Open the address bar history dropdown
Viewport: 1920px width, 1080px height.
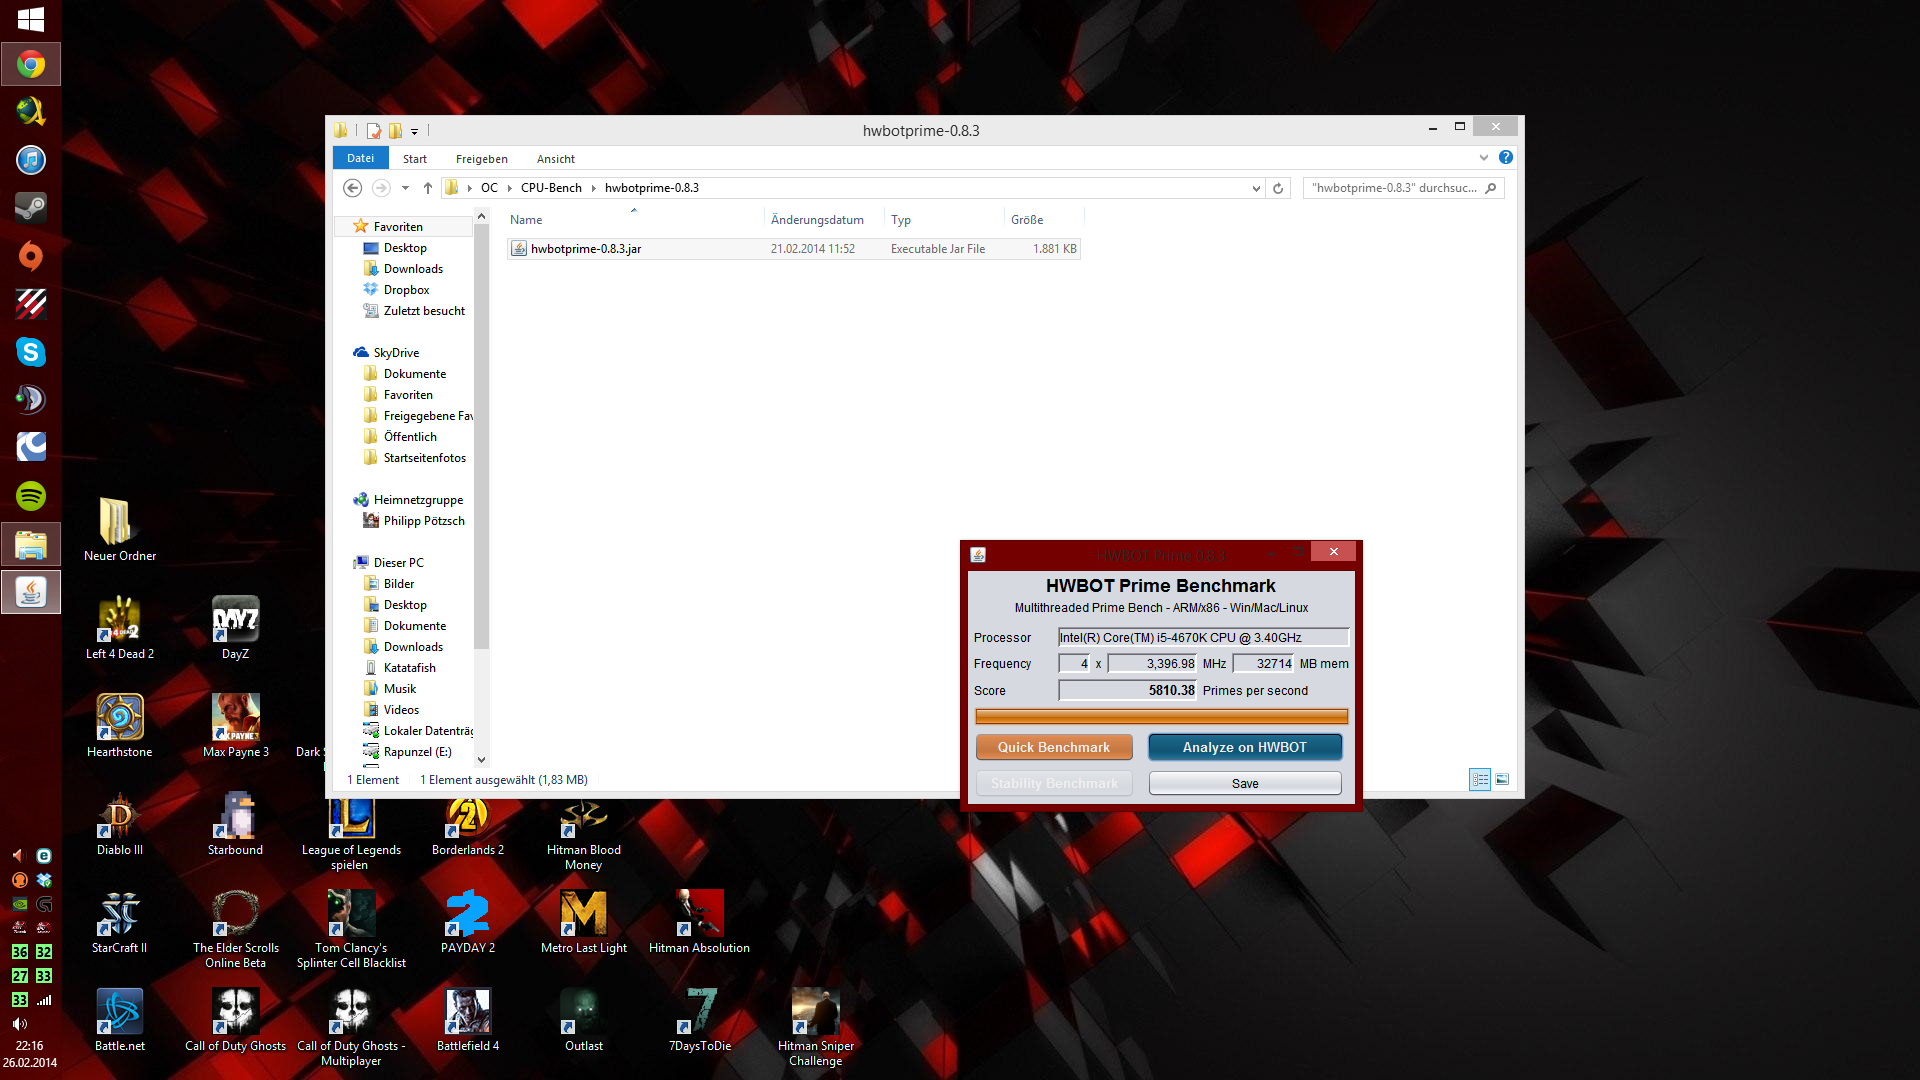(x=1256, y=188)
